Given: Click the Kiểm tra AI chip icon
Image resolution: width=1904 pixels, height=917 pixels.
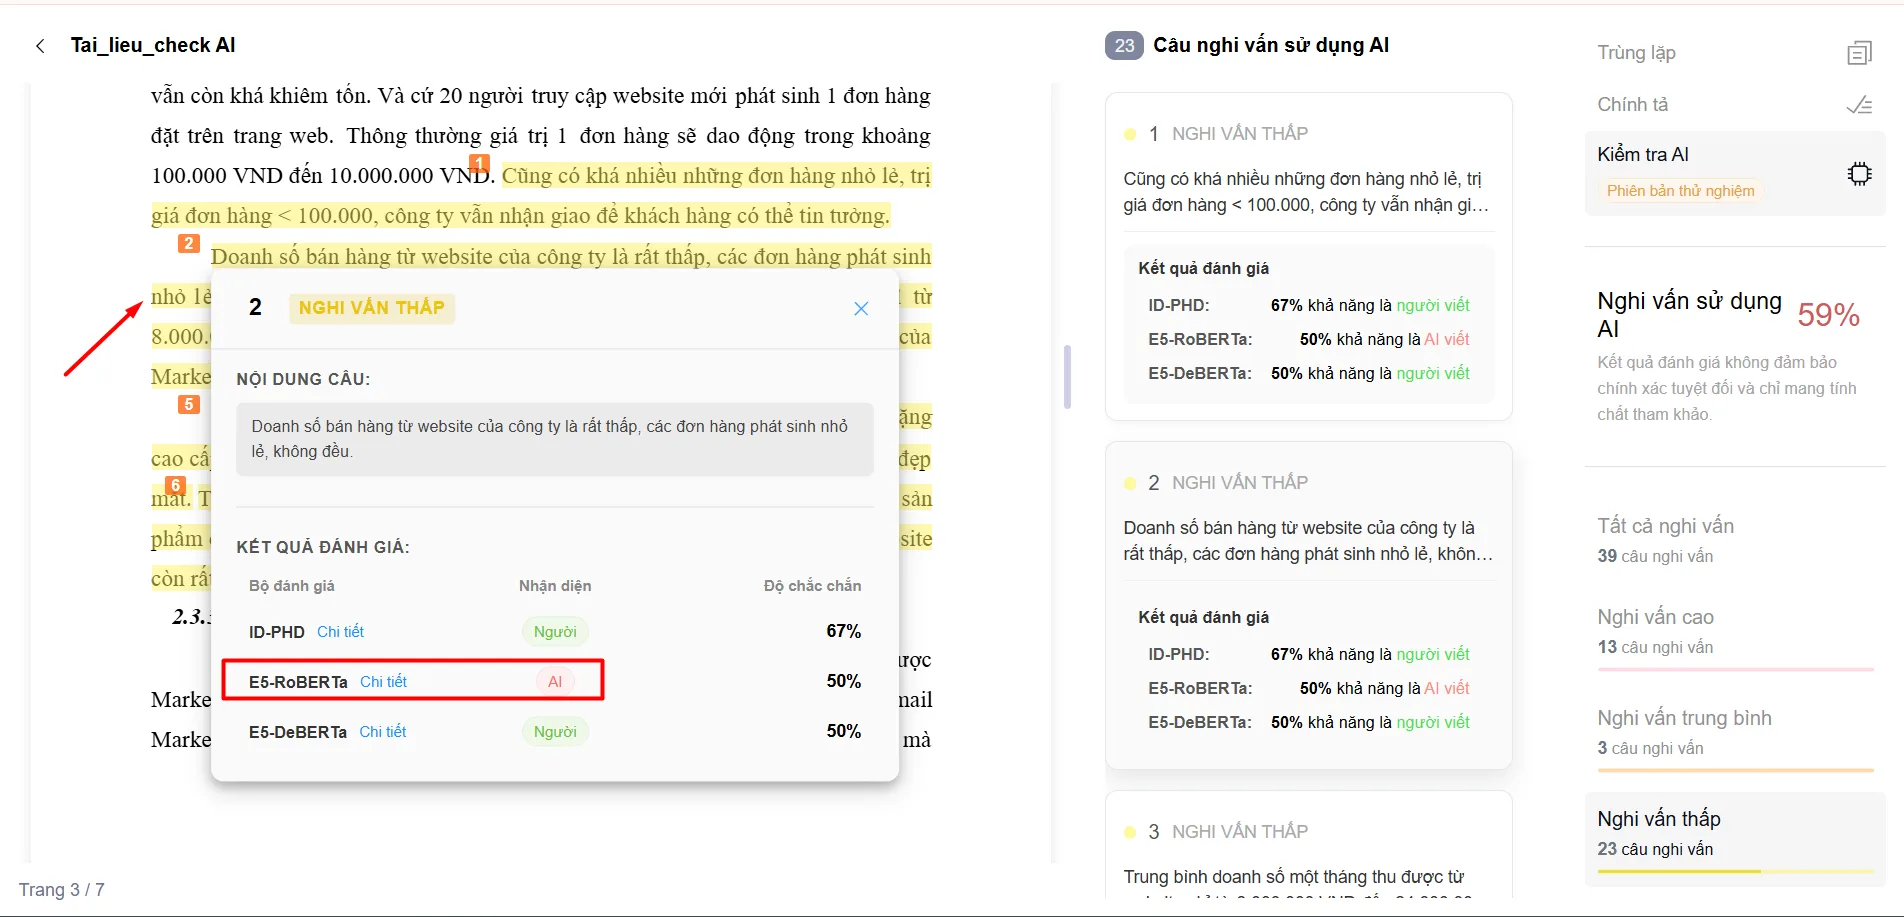Looking at the screenshot, I should (1859, 174).
